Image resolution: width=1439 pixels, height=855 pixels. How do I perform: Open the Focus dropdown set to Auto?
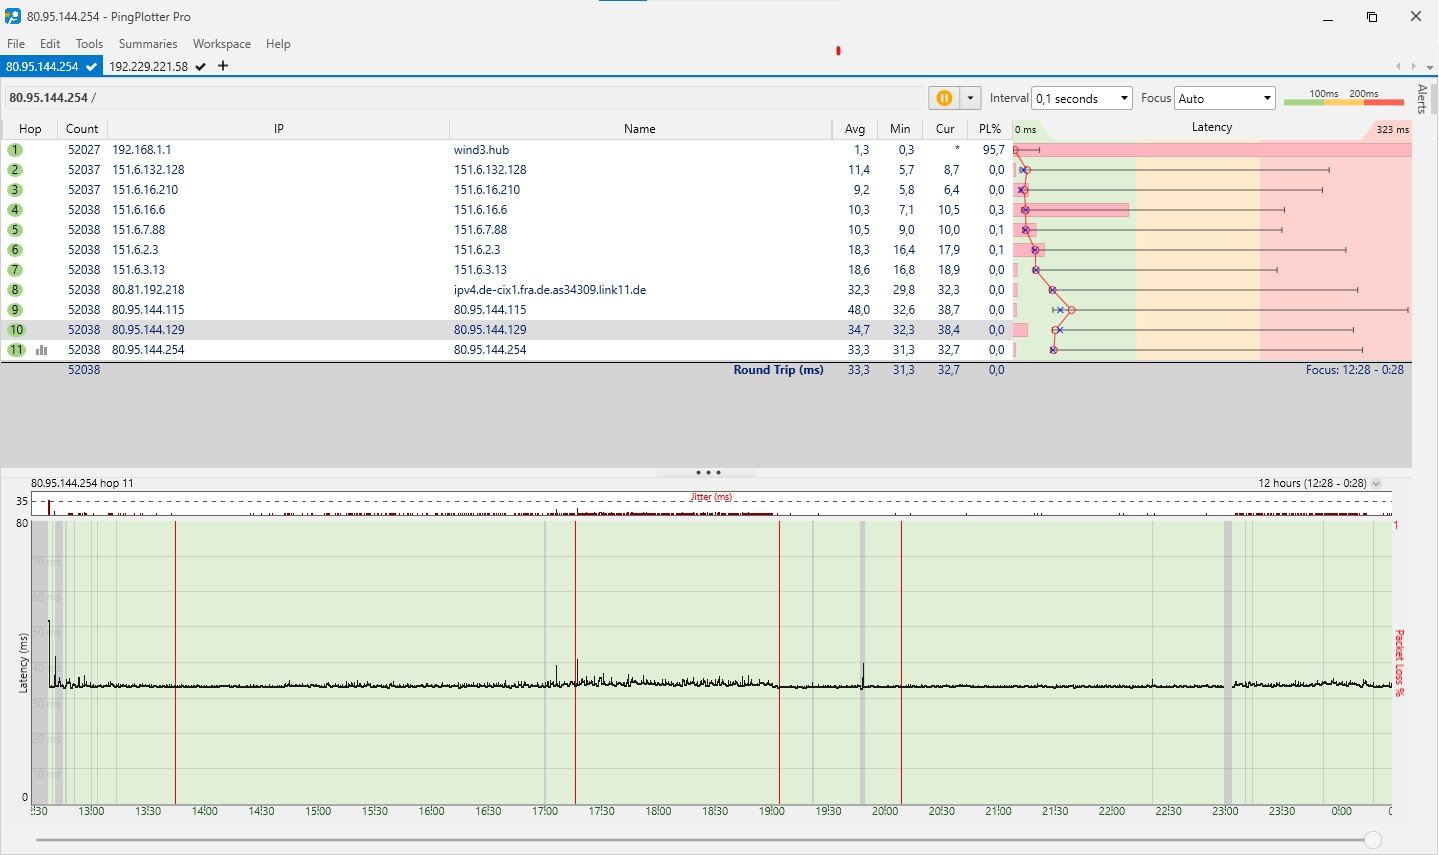click(x=1224, y=98)
